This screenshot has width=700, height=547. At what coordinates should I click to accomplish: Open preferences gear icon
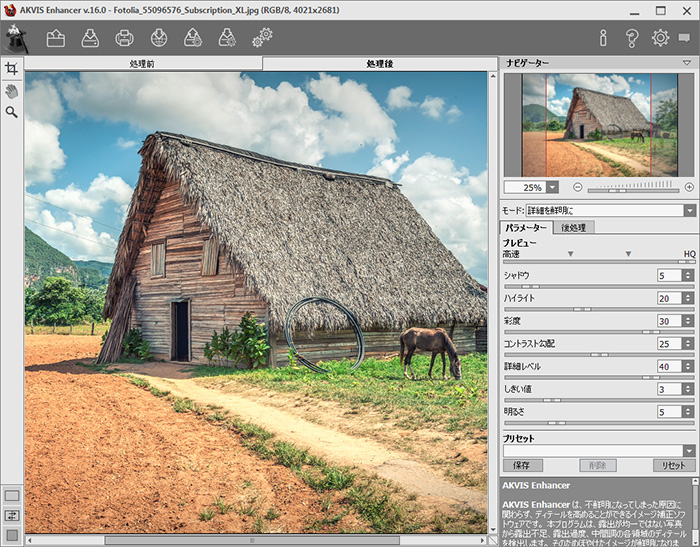click(661, 39)
